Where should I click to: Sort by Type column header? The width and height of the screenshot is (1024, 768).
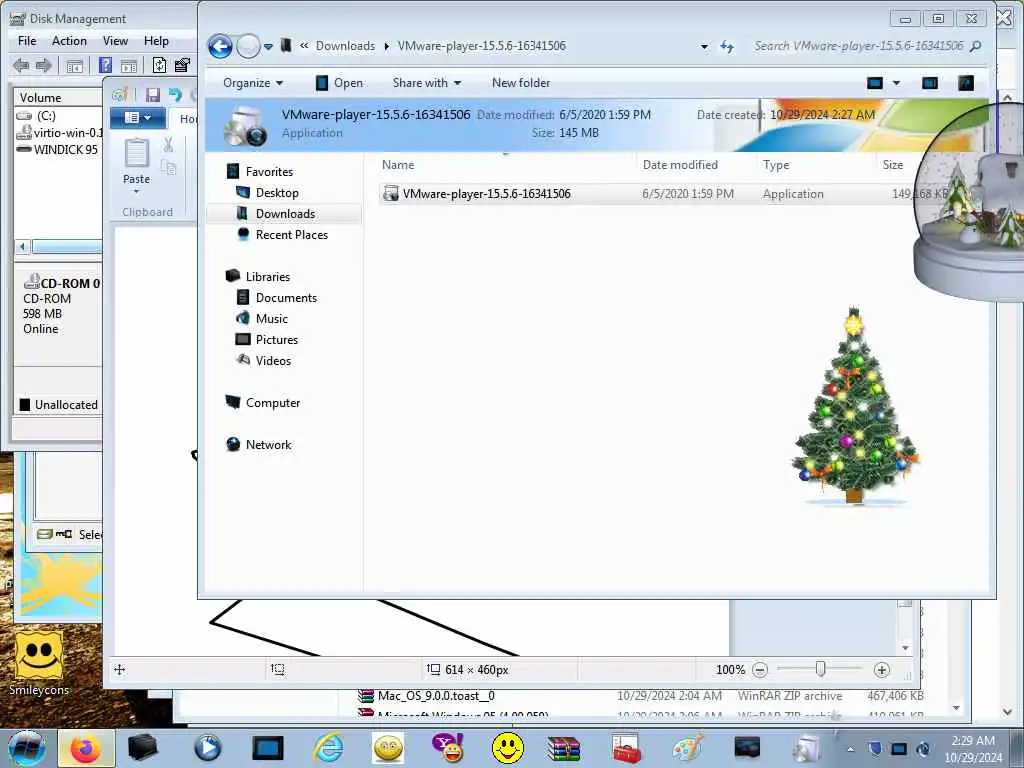click(x=776, y=165)
